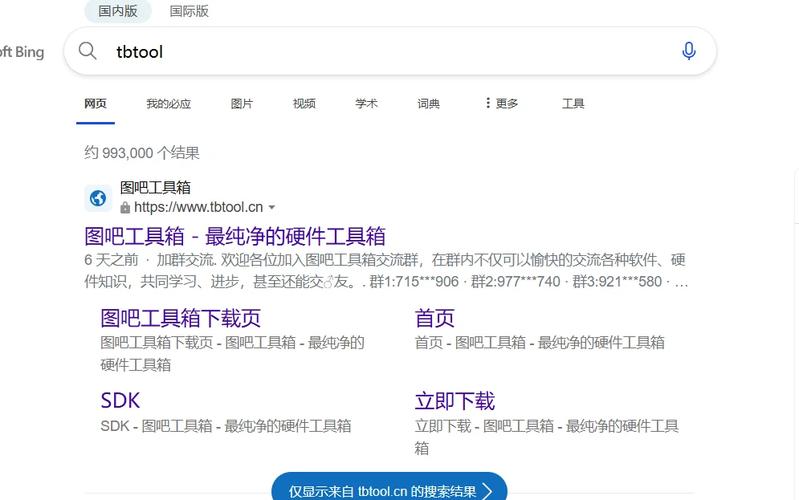The image size is (799, 500).
Task: Switch to 国际版 search mode
Action: pos(189,11)
